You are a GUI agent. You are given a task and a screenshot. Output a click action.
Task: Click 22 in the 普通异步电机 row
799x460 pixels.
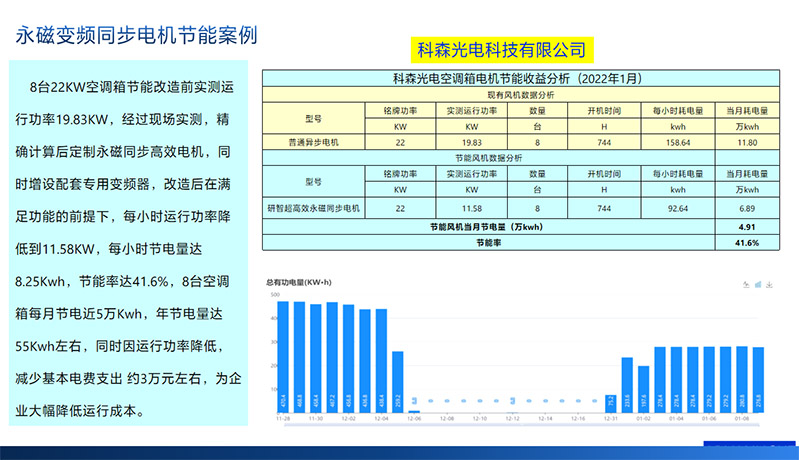pos(400,143)
